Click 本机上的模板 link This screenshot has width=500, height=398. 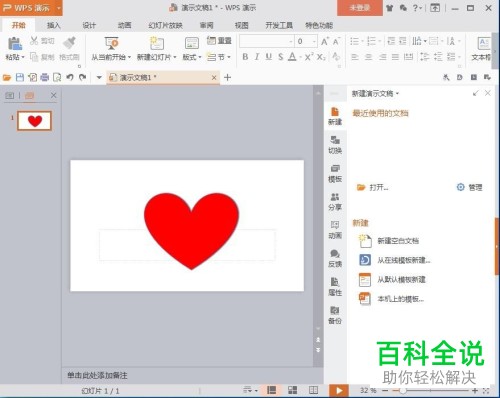(x=391, y=299)
